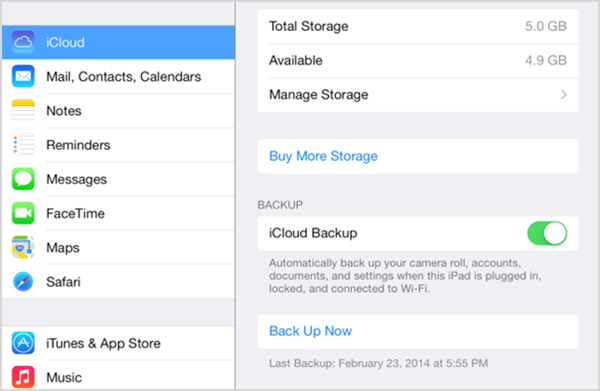This screenshot has height=391, width=600.
Task: Open iTunes & App Store settings
Action: point(103,344)
